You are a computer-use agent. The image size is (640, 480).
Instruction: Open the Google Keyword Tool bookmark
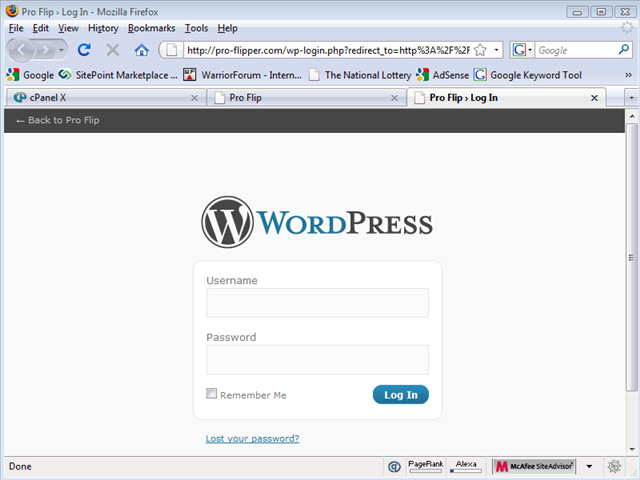(528, 75)
